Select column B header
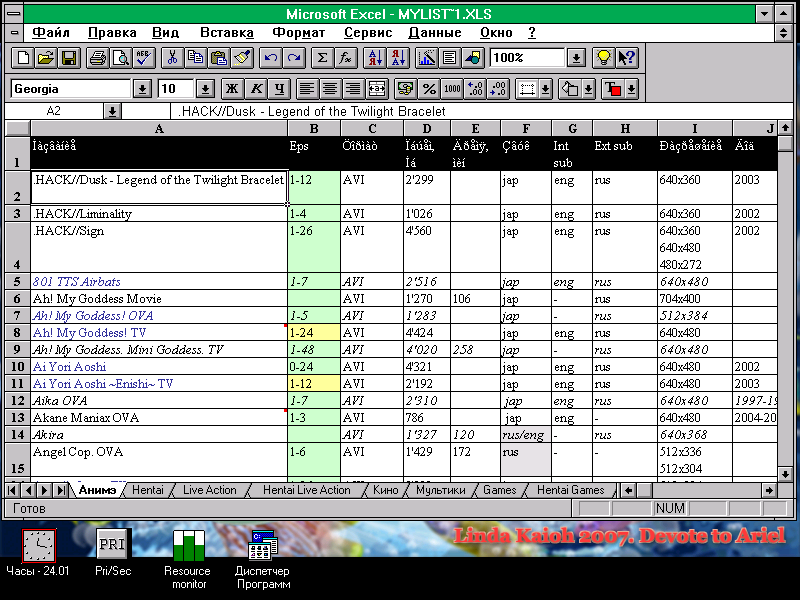800x600 pixels. point(314,129)
